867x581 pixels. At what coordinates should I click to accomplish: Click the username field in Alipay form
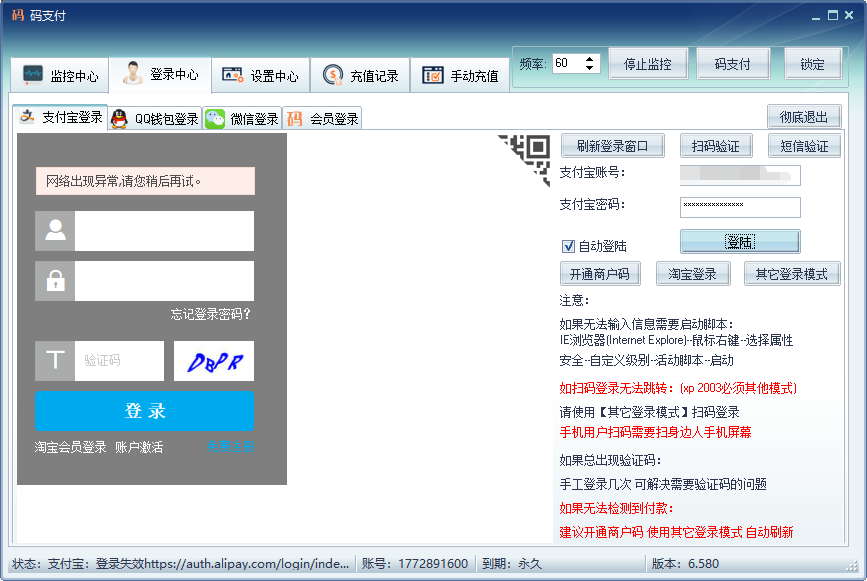tap(164, 231)
